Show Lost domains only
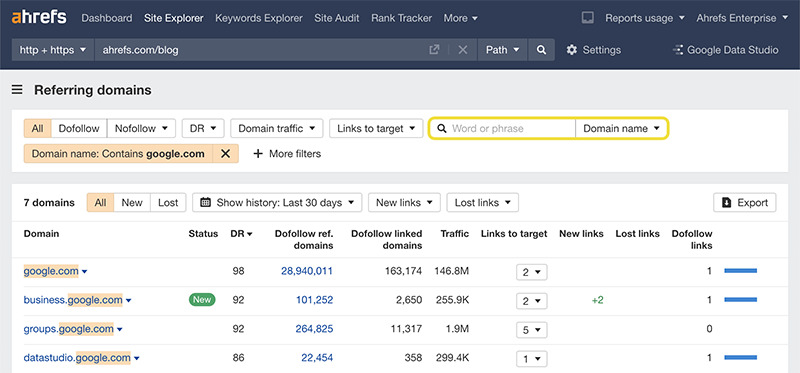This screenshot has height=373, width=800. [168, 203]
